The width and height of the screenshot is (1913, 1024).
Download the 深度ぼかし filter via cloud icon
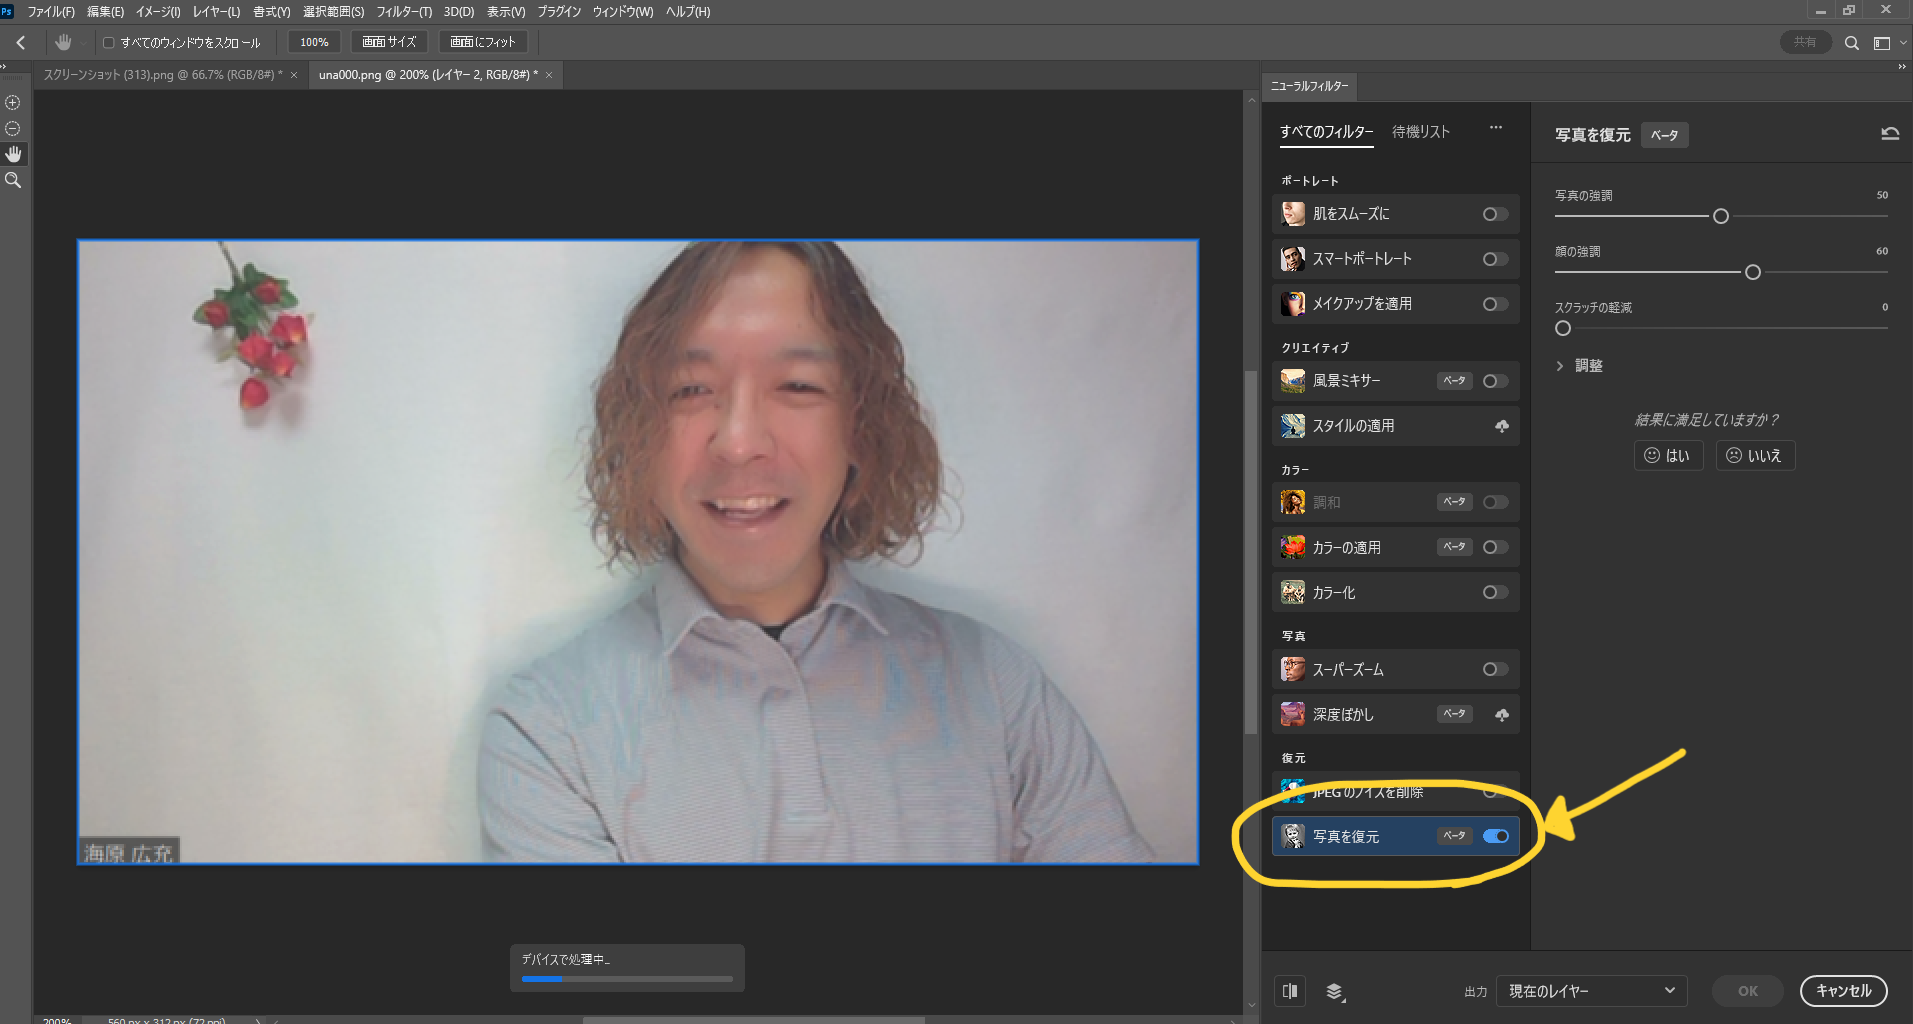(x=1501, y=714)
